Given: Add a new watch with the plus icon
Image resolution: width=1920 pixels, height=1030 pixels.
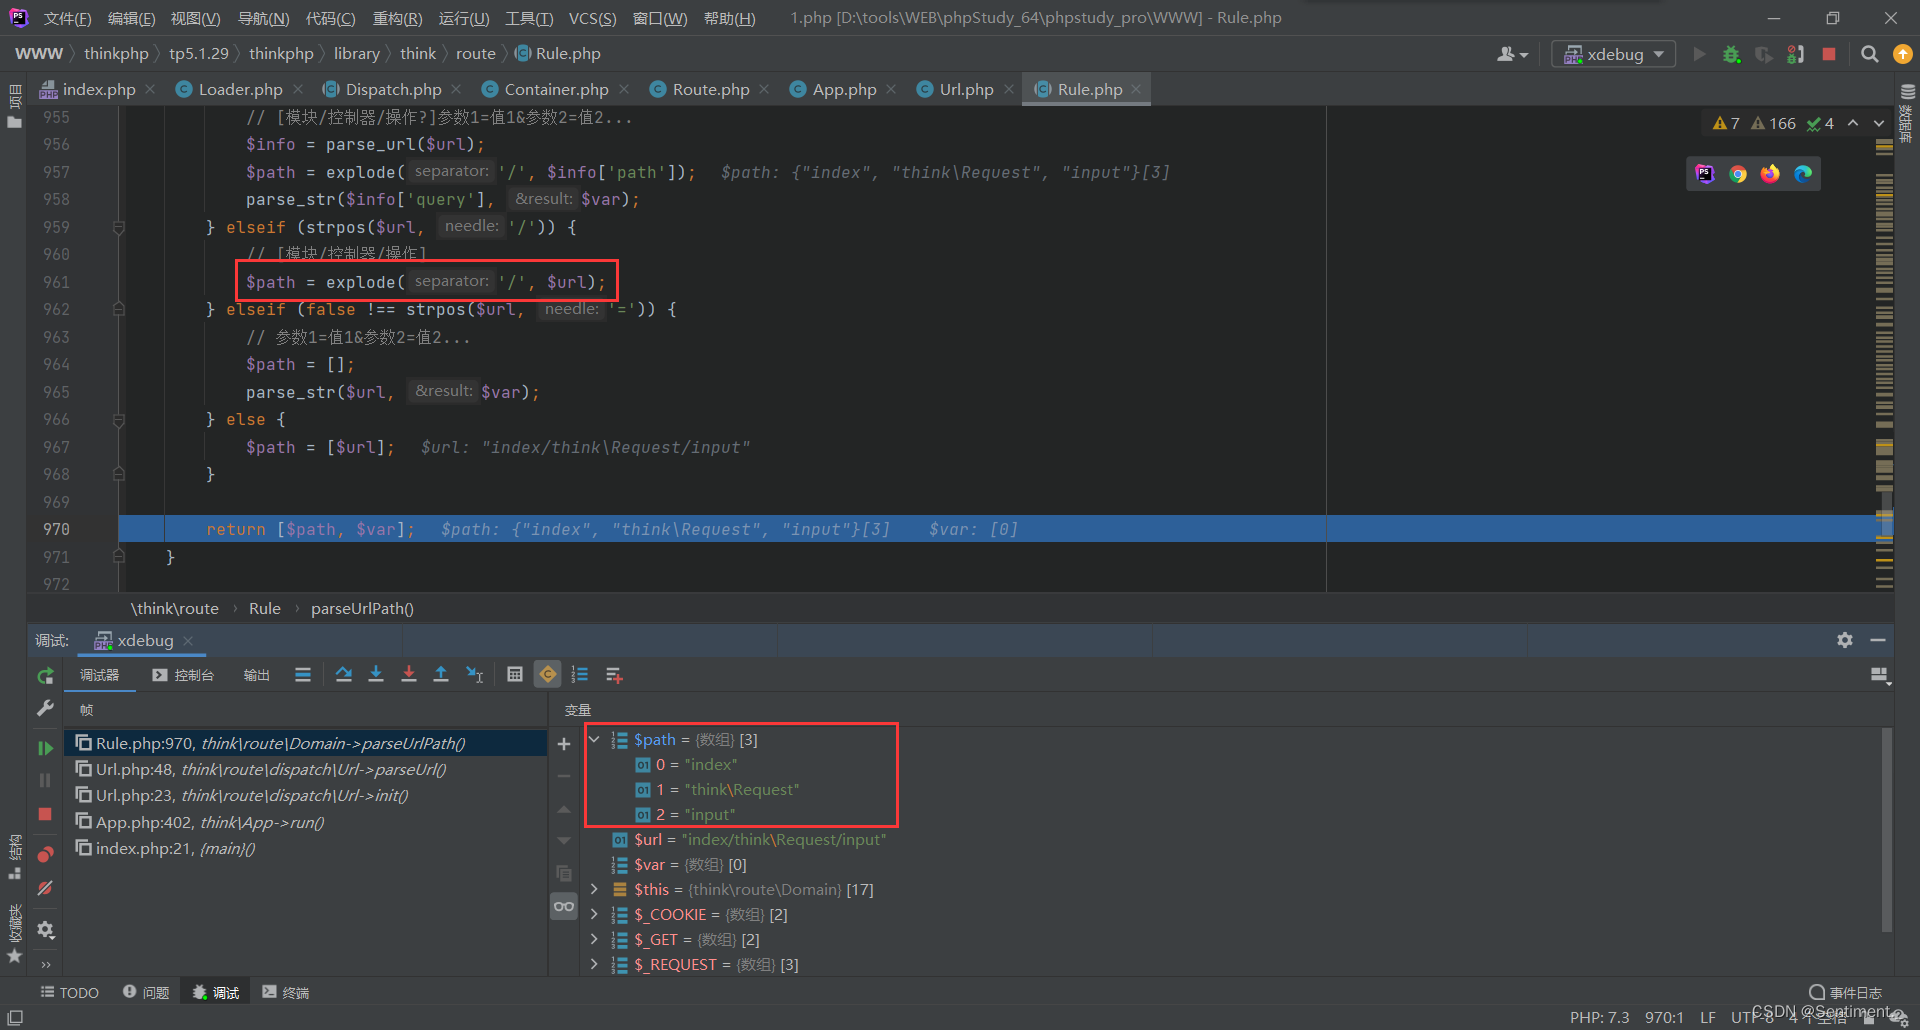Looking at the screenshot, I should click(x=564, y=744).
